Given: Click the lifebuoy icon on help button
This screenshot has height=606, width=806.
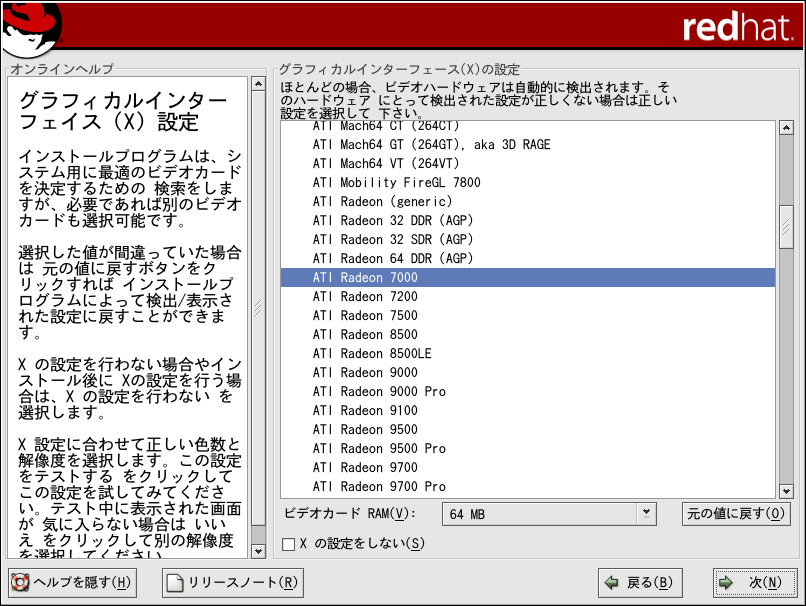Looking at the screenshot, I should [20, 583].
